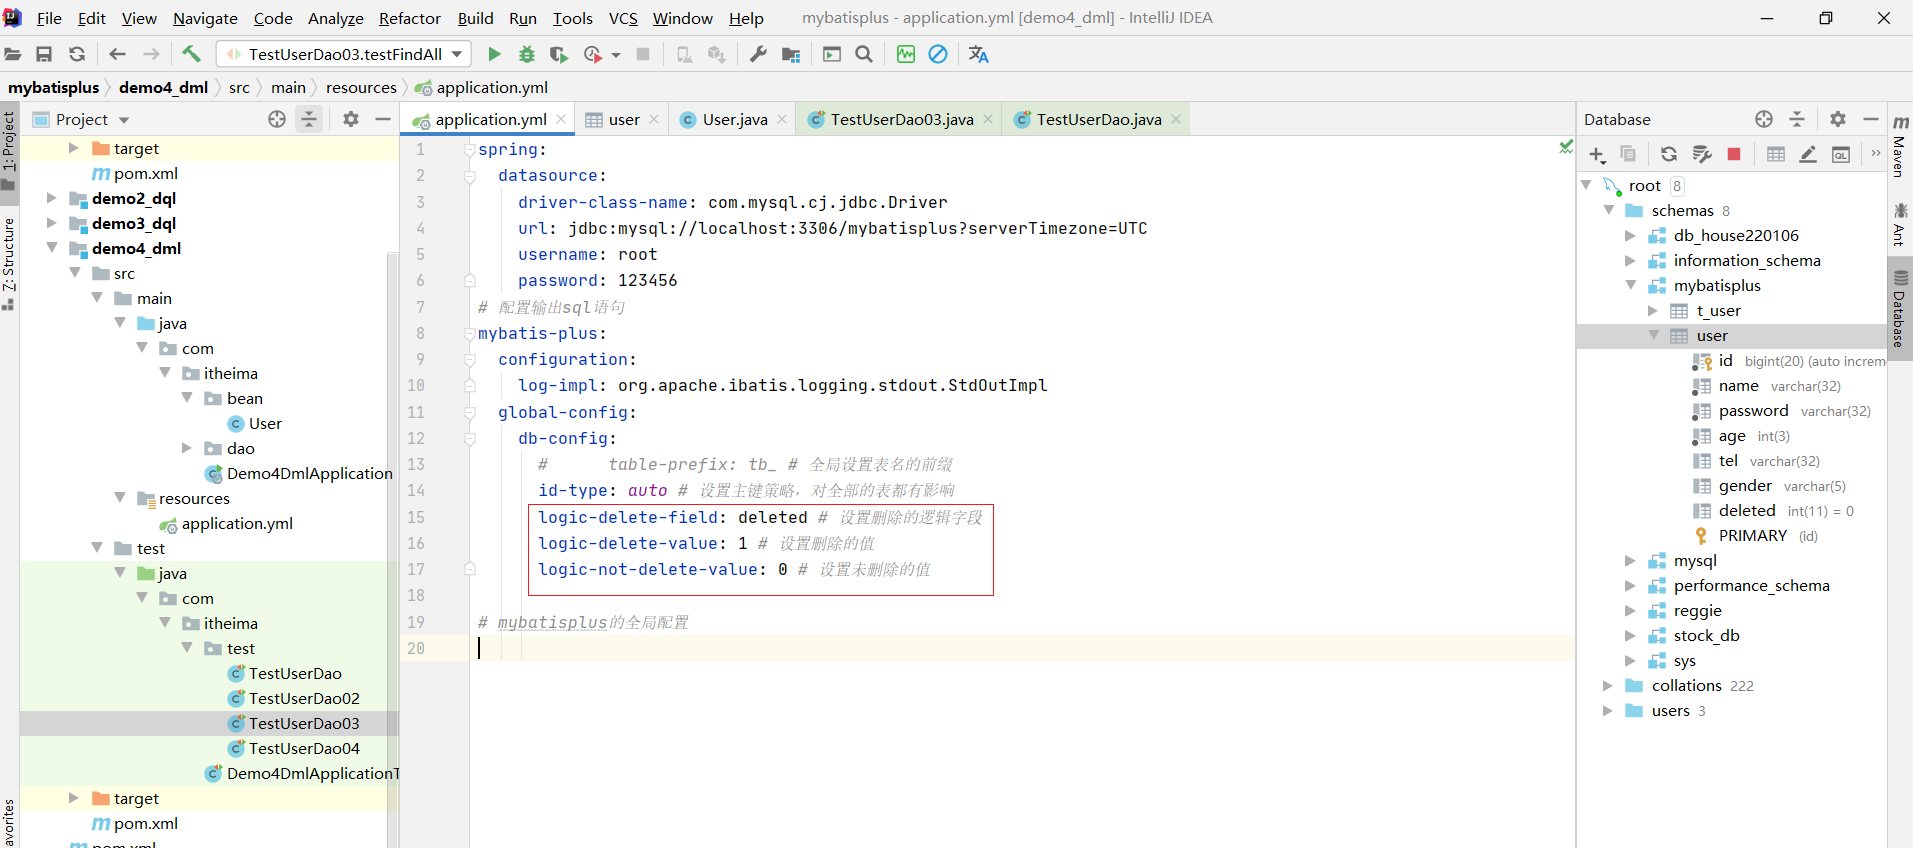This screenshot has width=1913, height=848.
Task: Click the demo4_dml breadcrumb in navigation bar
Action: pyautogui.click(x=163, y=87)
